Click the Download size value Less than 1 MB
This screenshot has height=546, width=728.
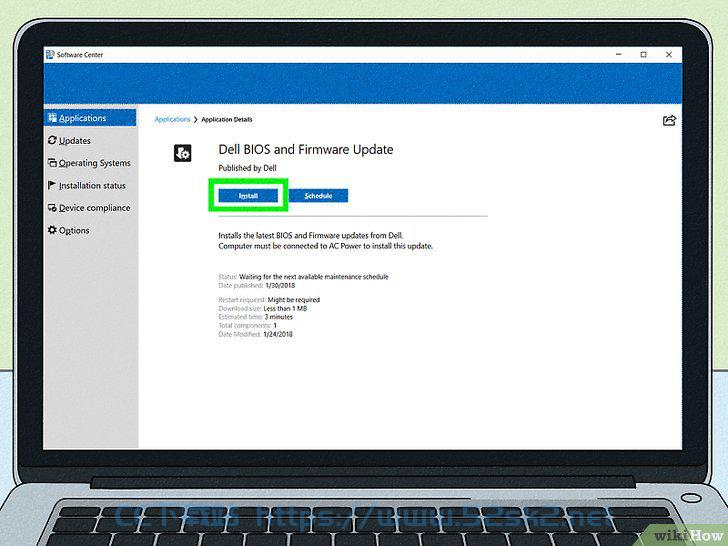pyautogui.click(x=285, y=308)
